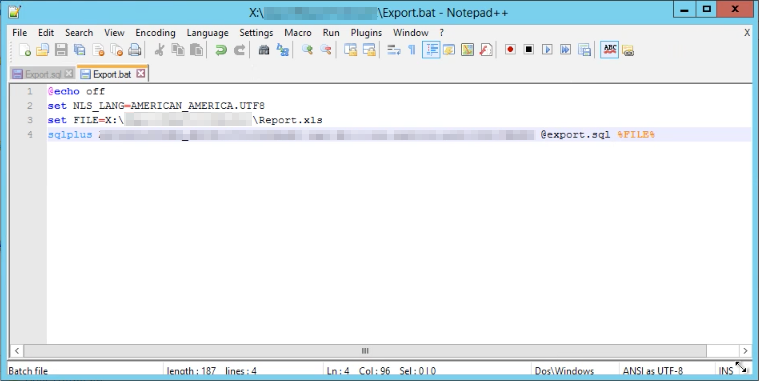759x381 pixels.
Task: Open the Document Map icon
Action: (468, 50)
